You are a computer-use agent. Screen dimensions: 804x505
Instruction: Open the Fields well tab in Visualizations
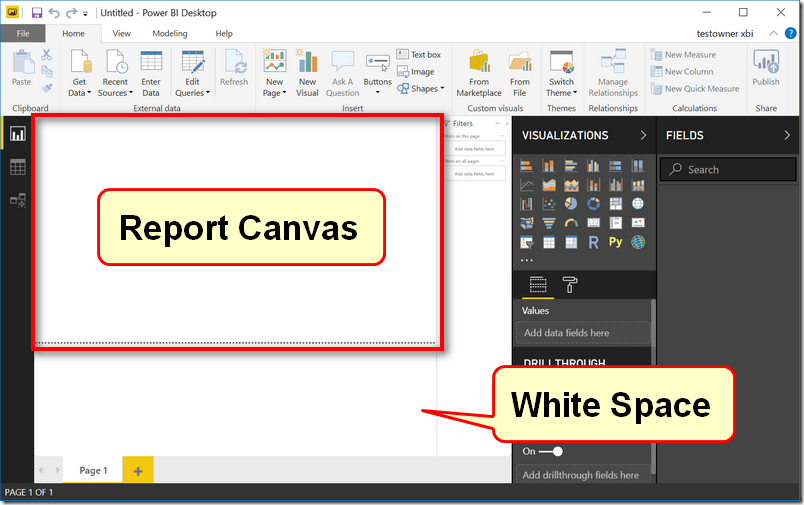(538, 285)
